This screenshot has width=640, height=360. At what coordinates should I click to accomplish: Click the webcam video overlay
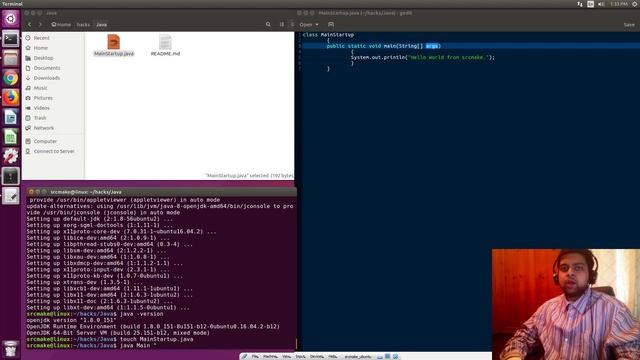tap(566, 304)
